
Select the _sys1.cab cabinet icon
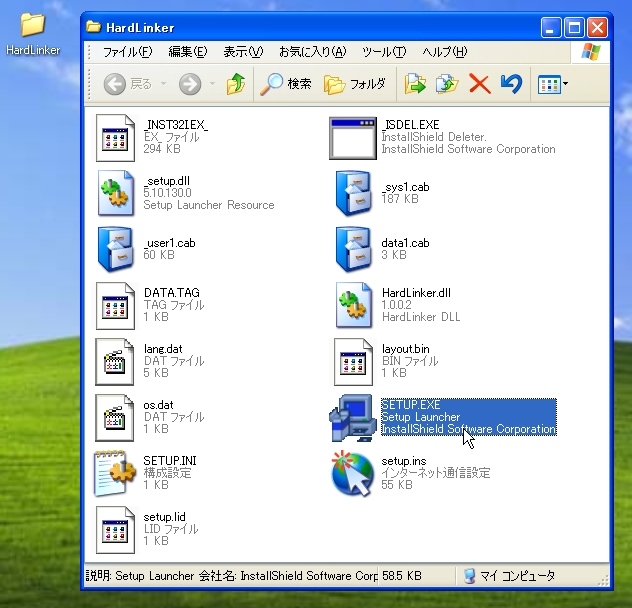click(x=353, y=193)
